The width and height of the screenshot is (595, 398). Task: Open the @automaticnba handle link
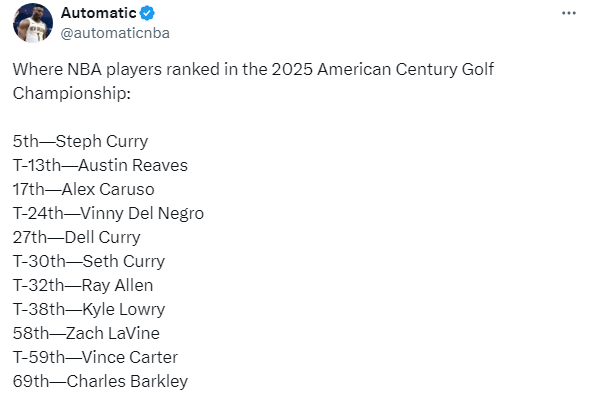[115, 33]
